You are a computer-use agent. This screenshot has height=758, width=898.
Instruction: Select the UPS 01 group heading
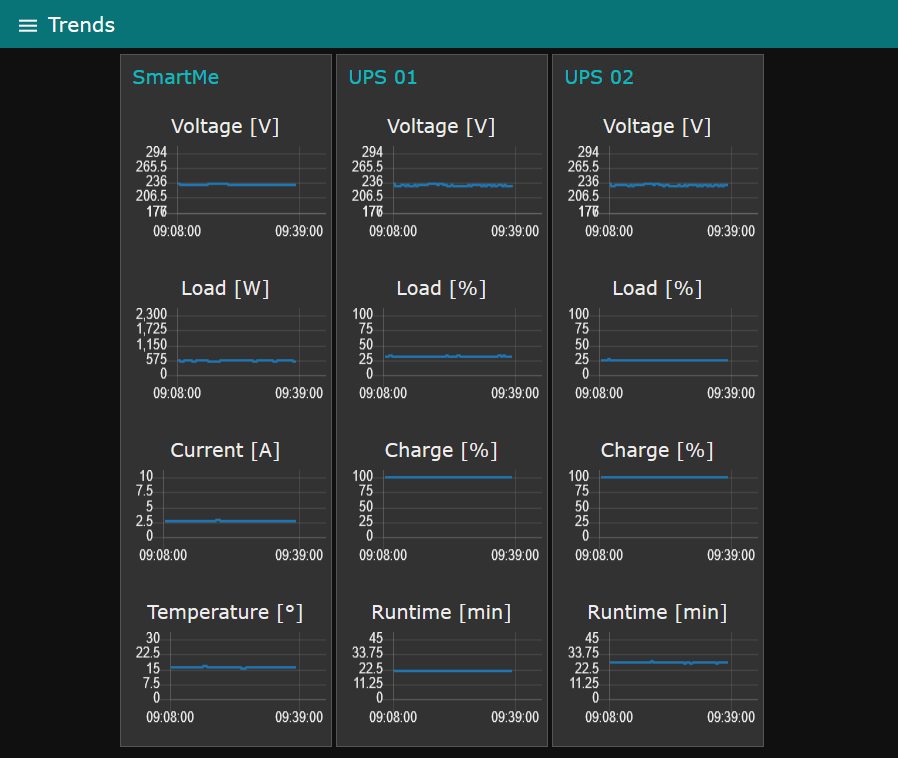point(382,77)
